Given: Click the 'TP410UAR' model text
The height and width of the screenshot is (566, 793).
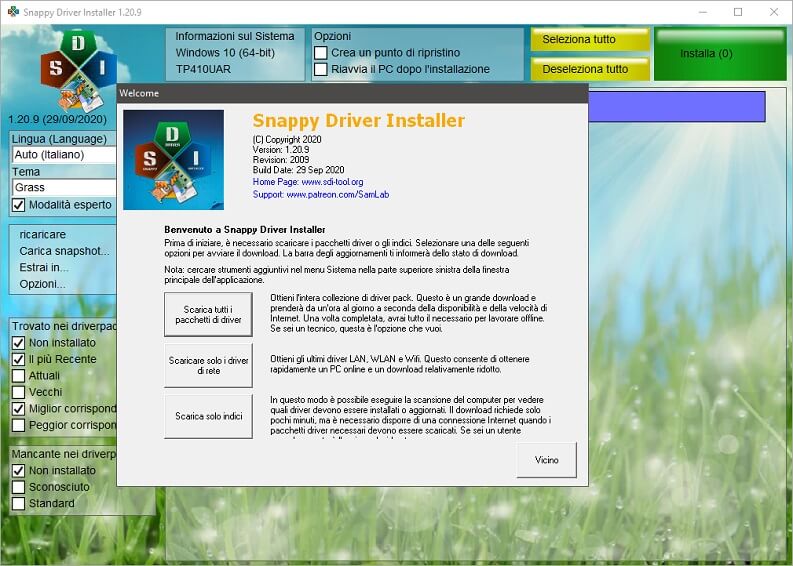Looking at the screenshot, I should tap(203, 69).
